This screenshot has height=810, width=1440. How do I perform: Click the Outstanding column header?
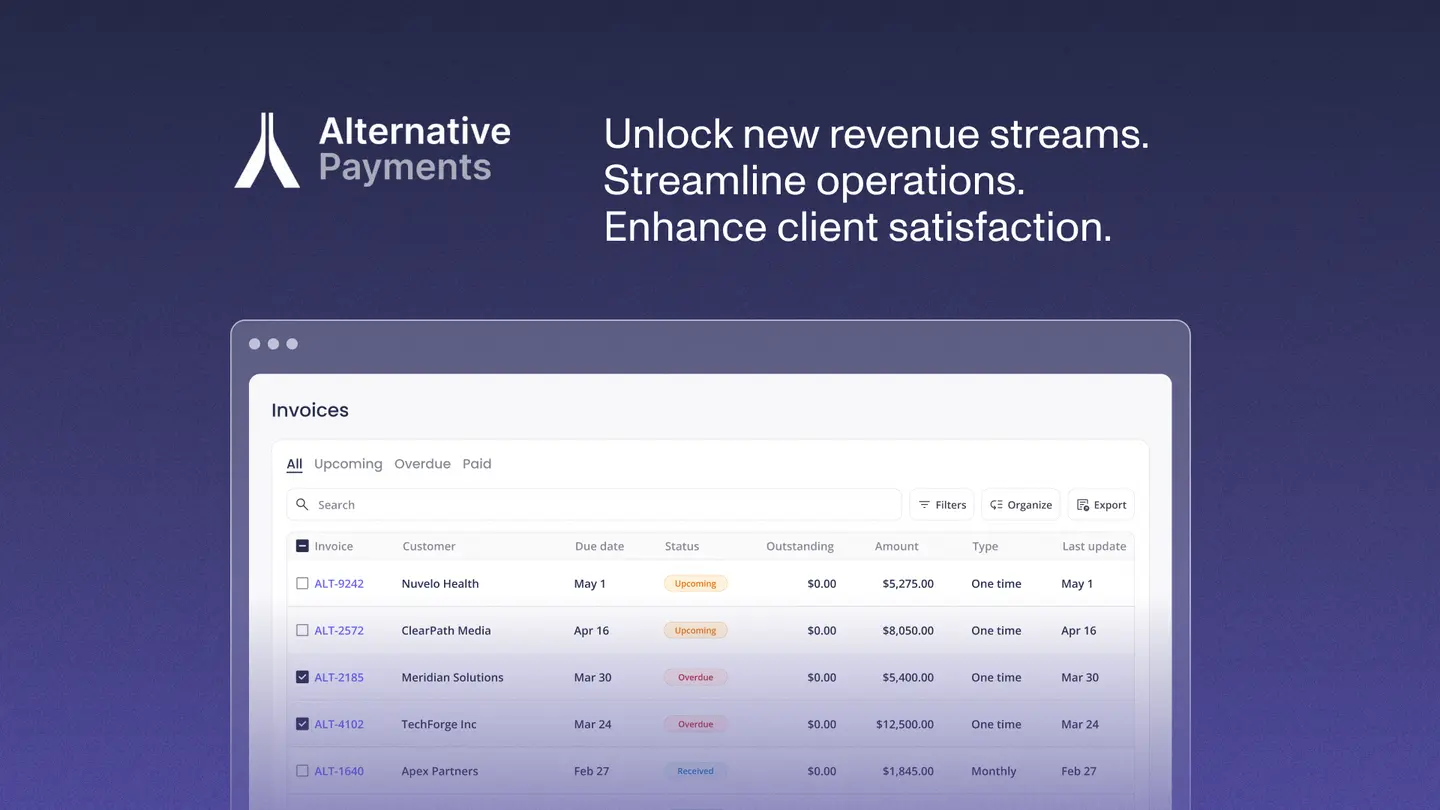pos(800,547)
